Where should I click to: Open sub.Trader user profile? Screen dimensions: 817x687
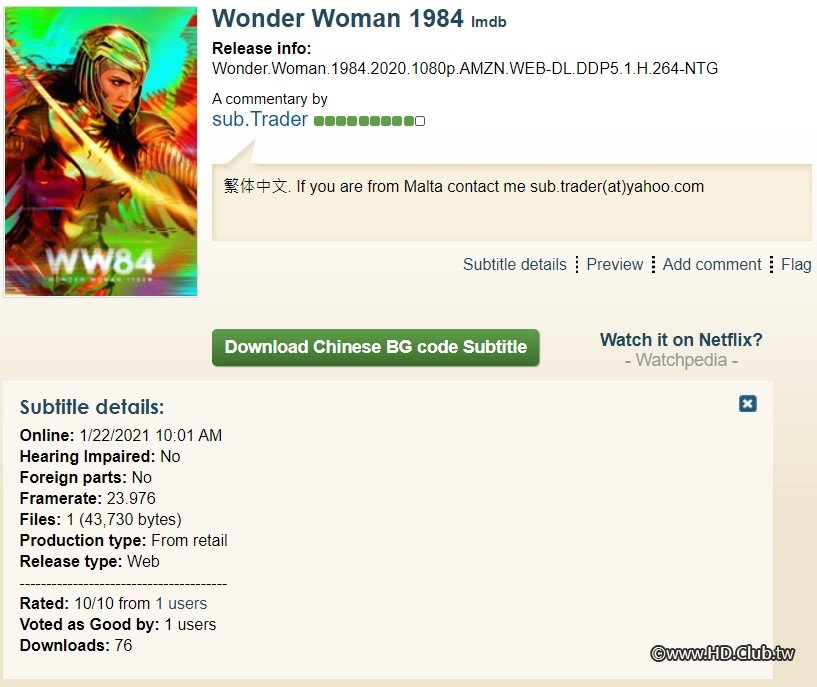259,119
